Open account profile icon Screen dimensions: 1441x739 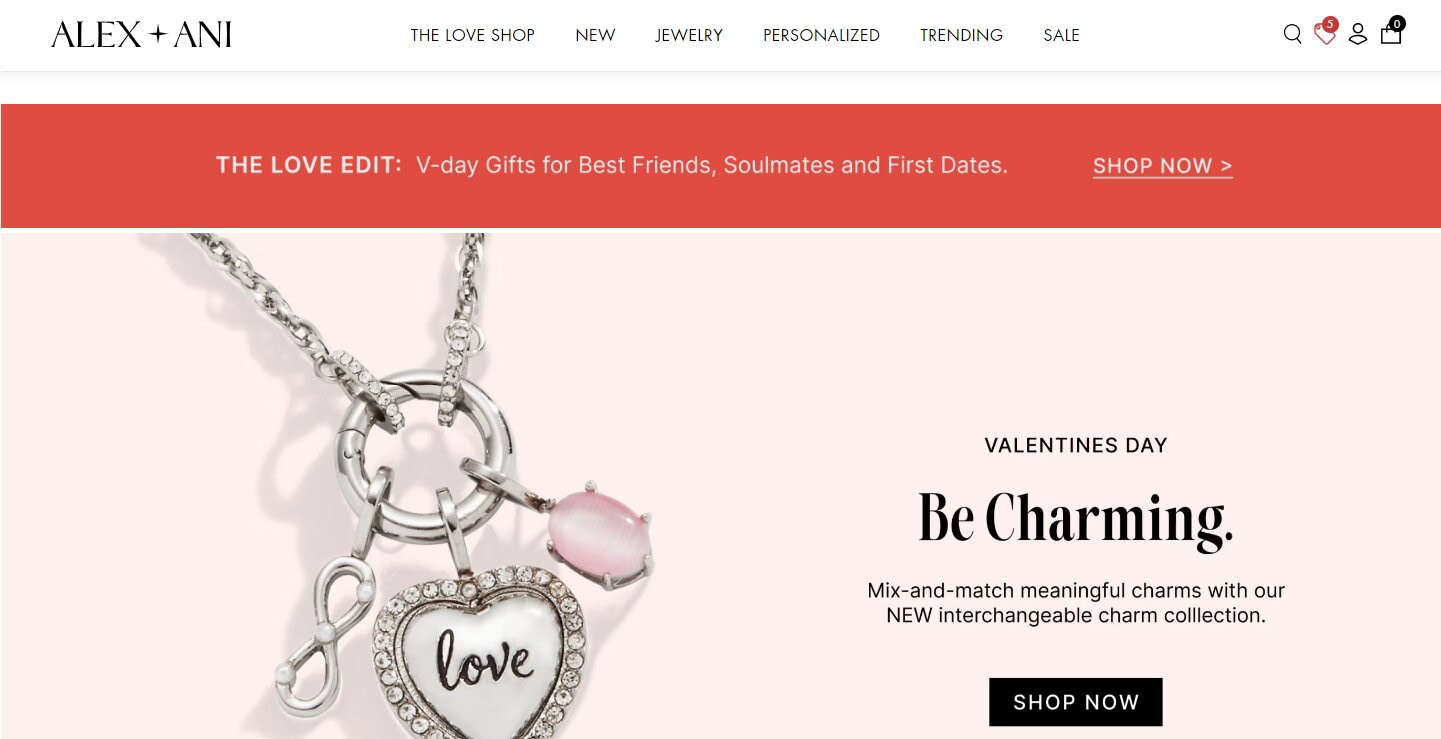pos(1358,35)
